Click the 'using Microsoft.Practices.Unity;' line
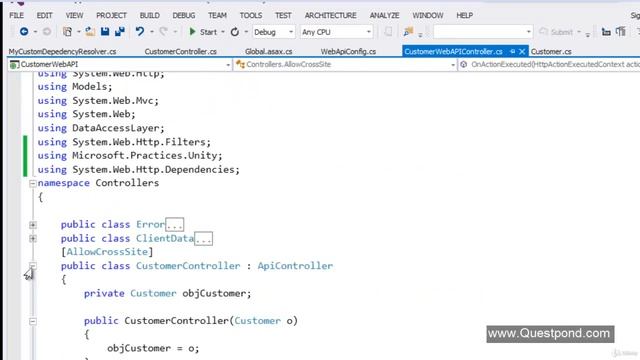Screen dimensions: 640x360 [130, 156]
